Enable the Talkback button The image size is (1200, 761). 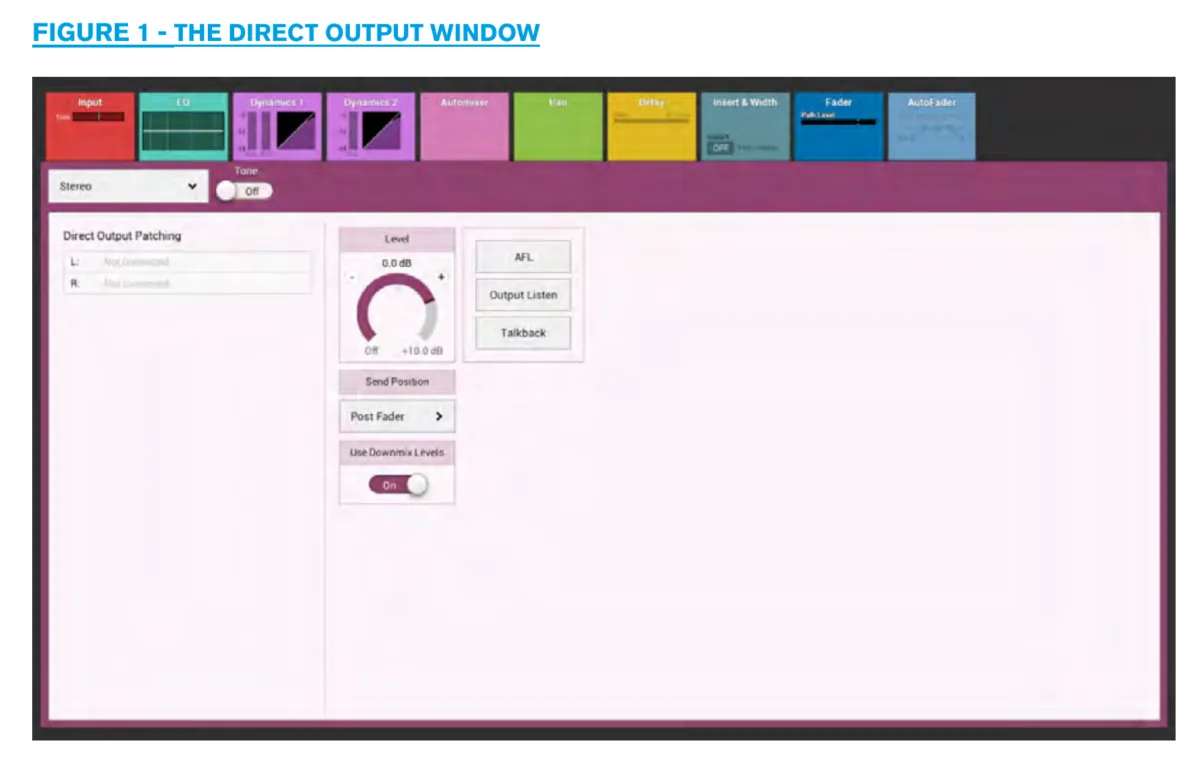click(523, 333)
